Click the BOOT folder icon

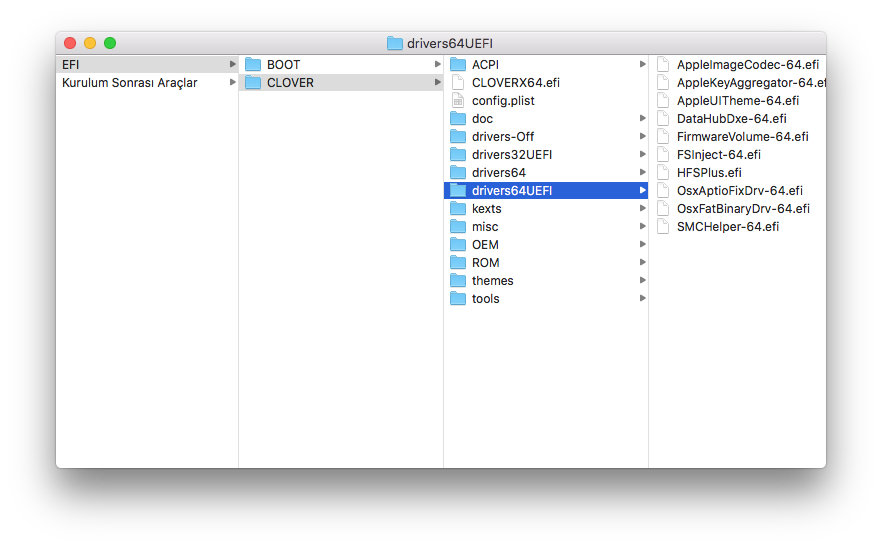pyautogui.click(x=253, y=65)
